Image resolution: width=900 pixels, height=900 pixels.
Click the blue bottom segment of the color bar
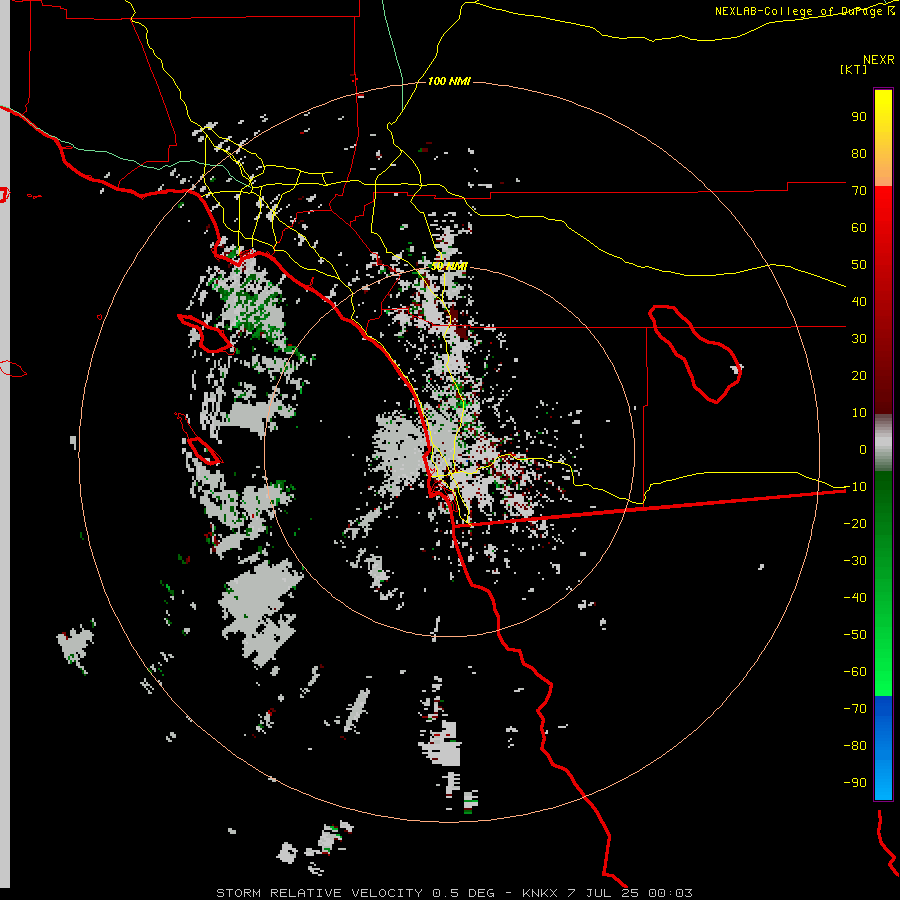pos(883,748)
